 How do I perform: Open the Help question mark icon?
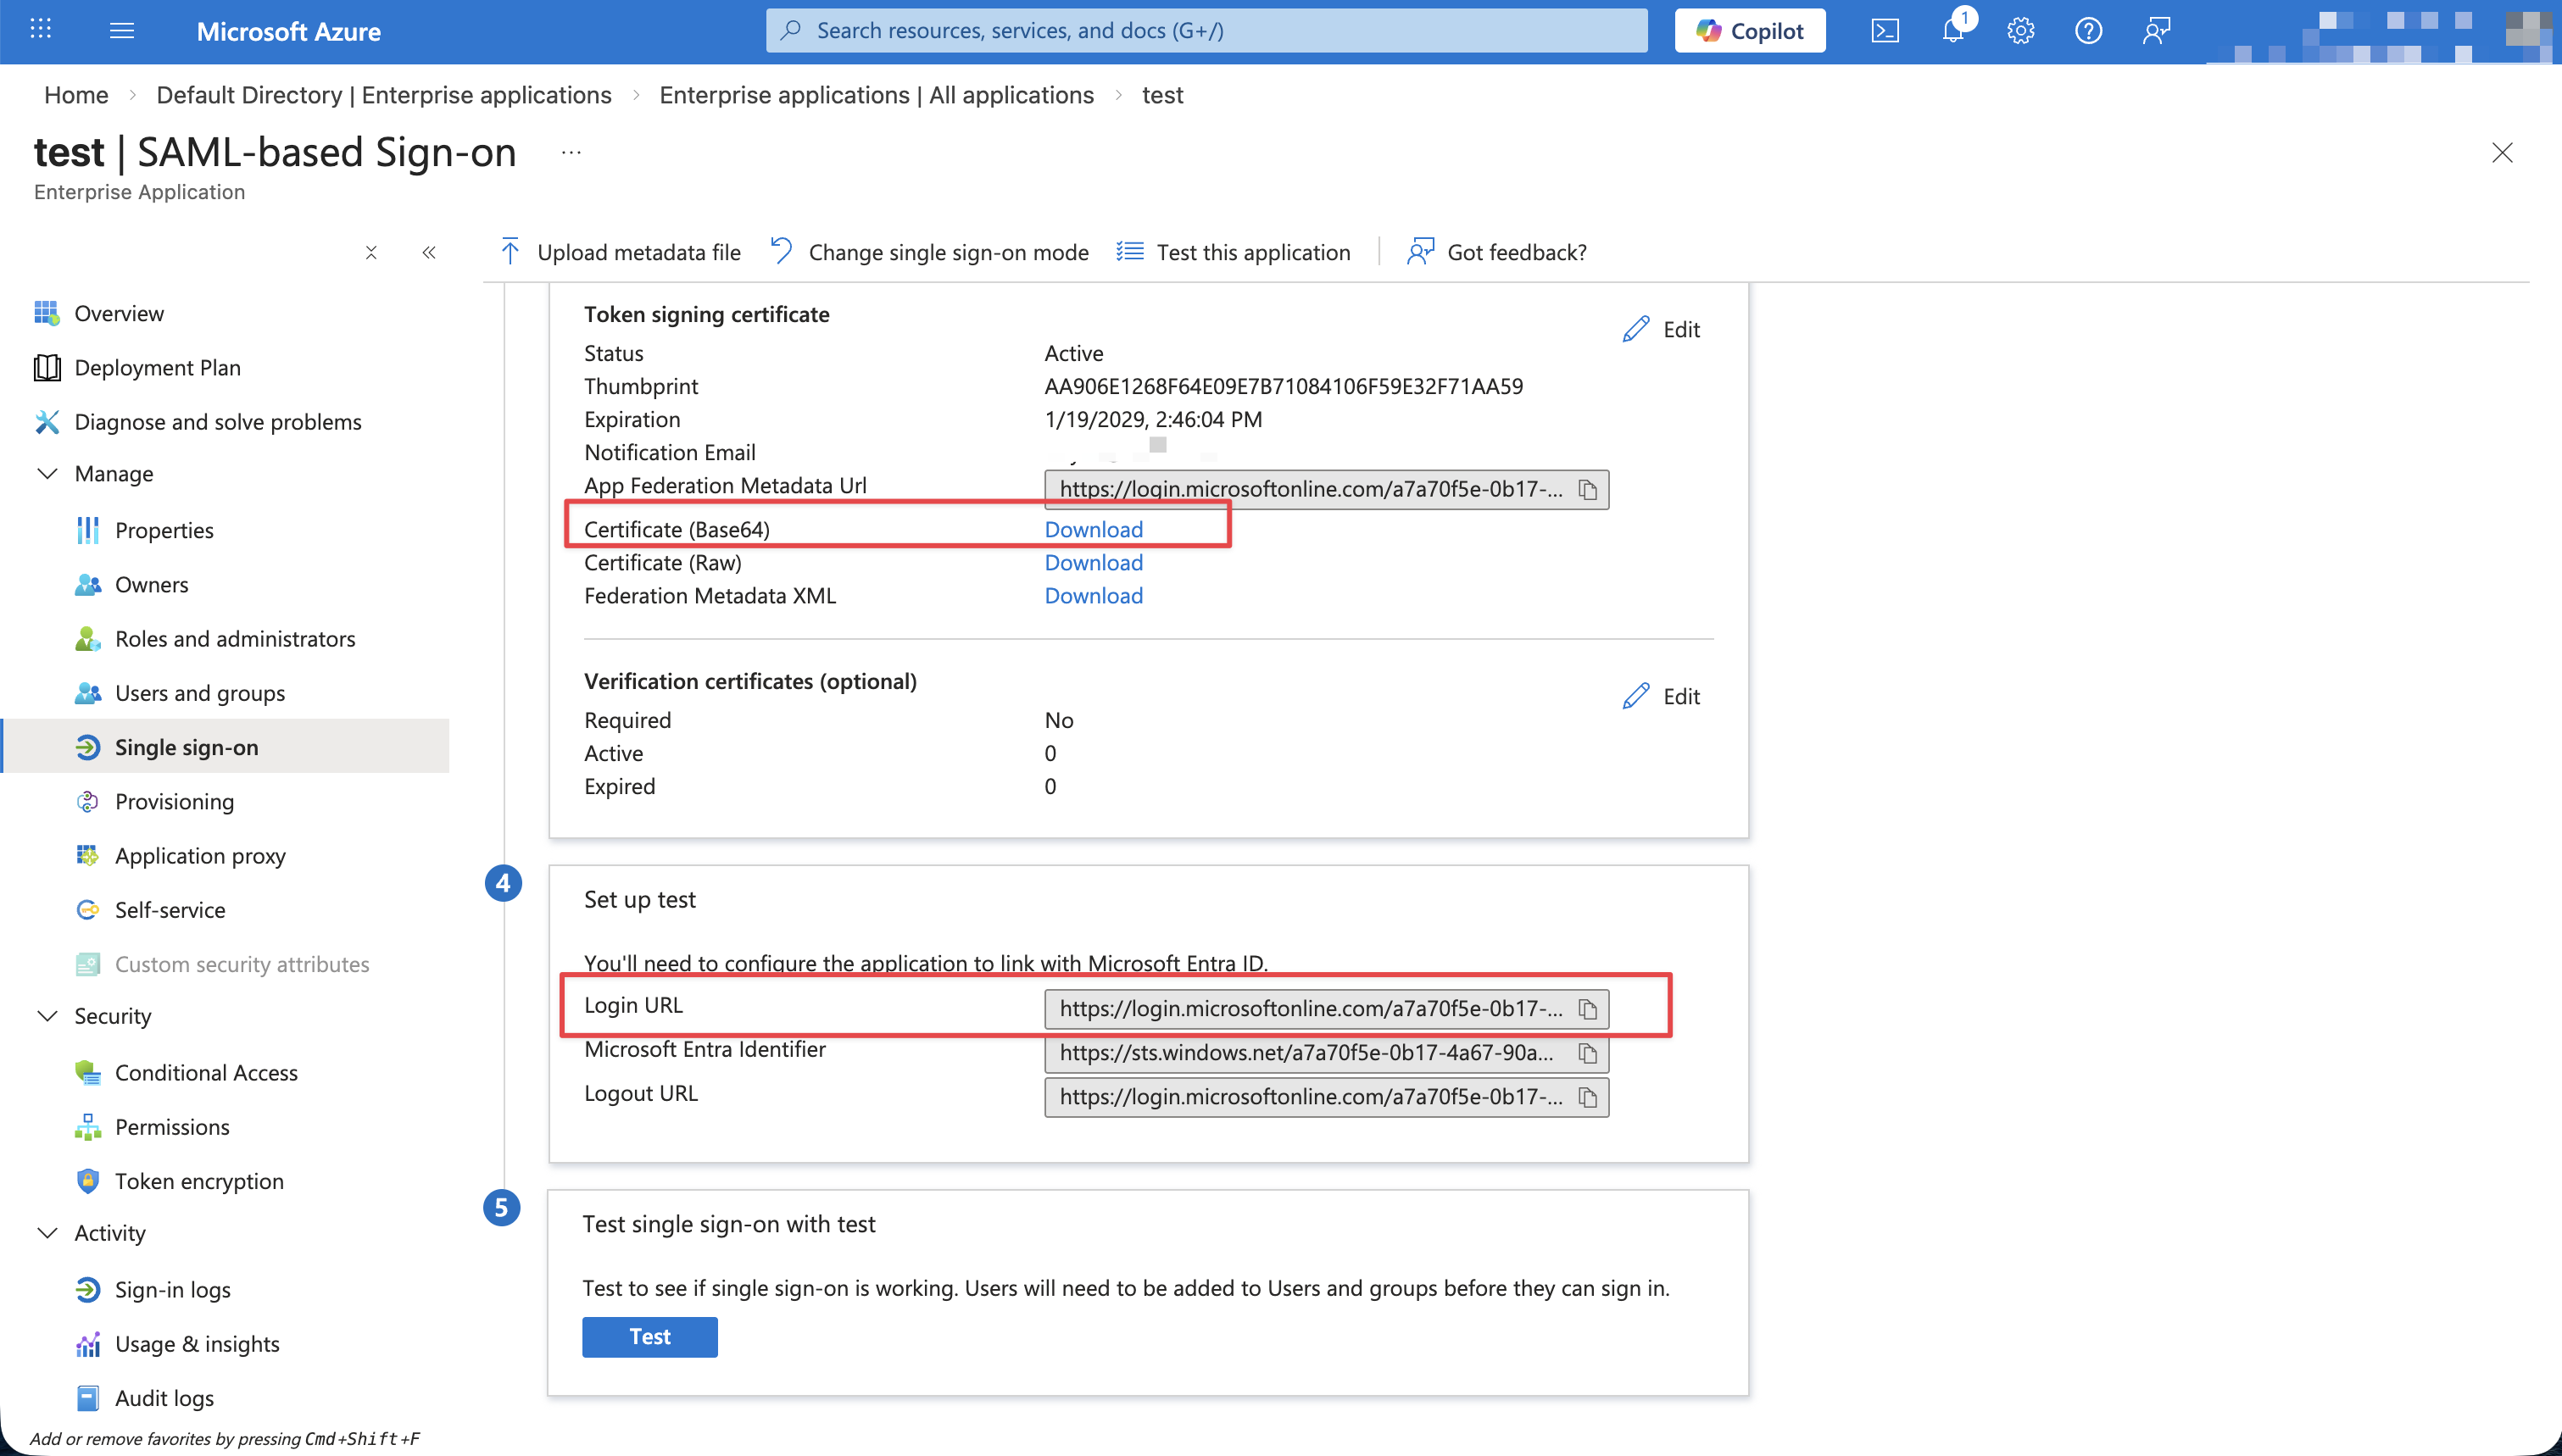coord(2089,30)
